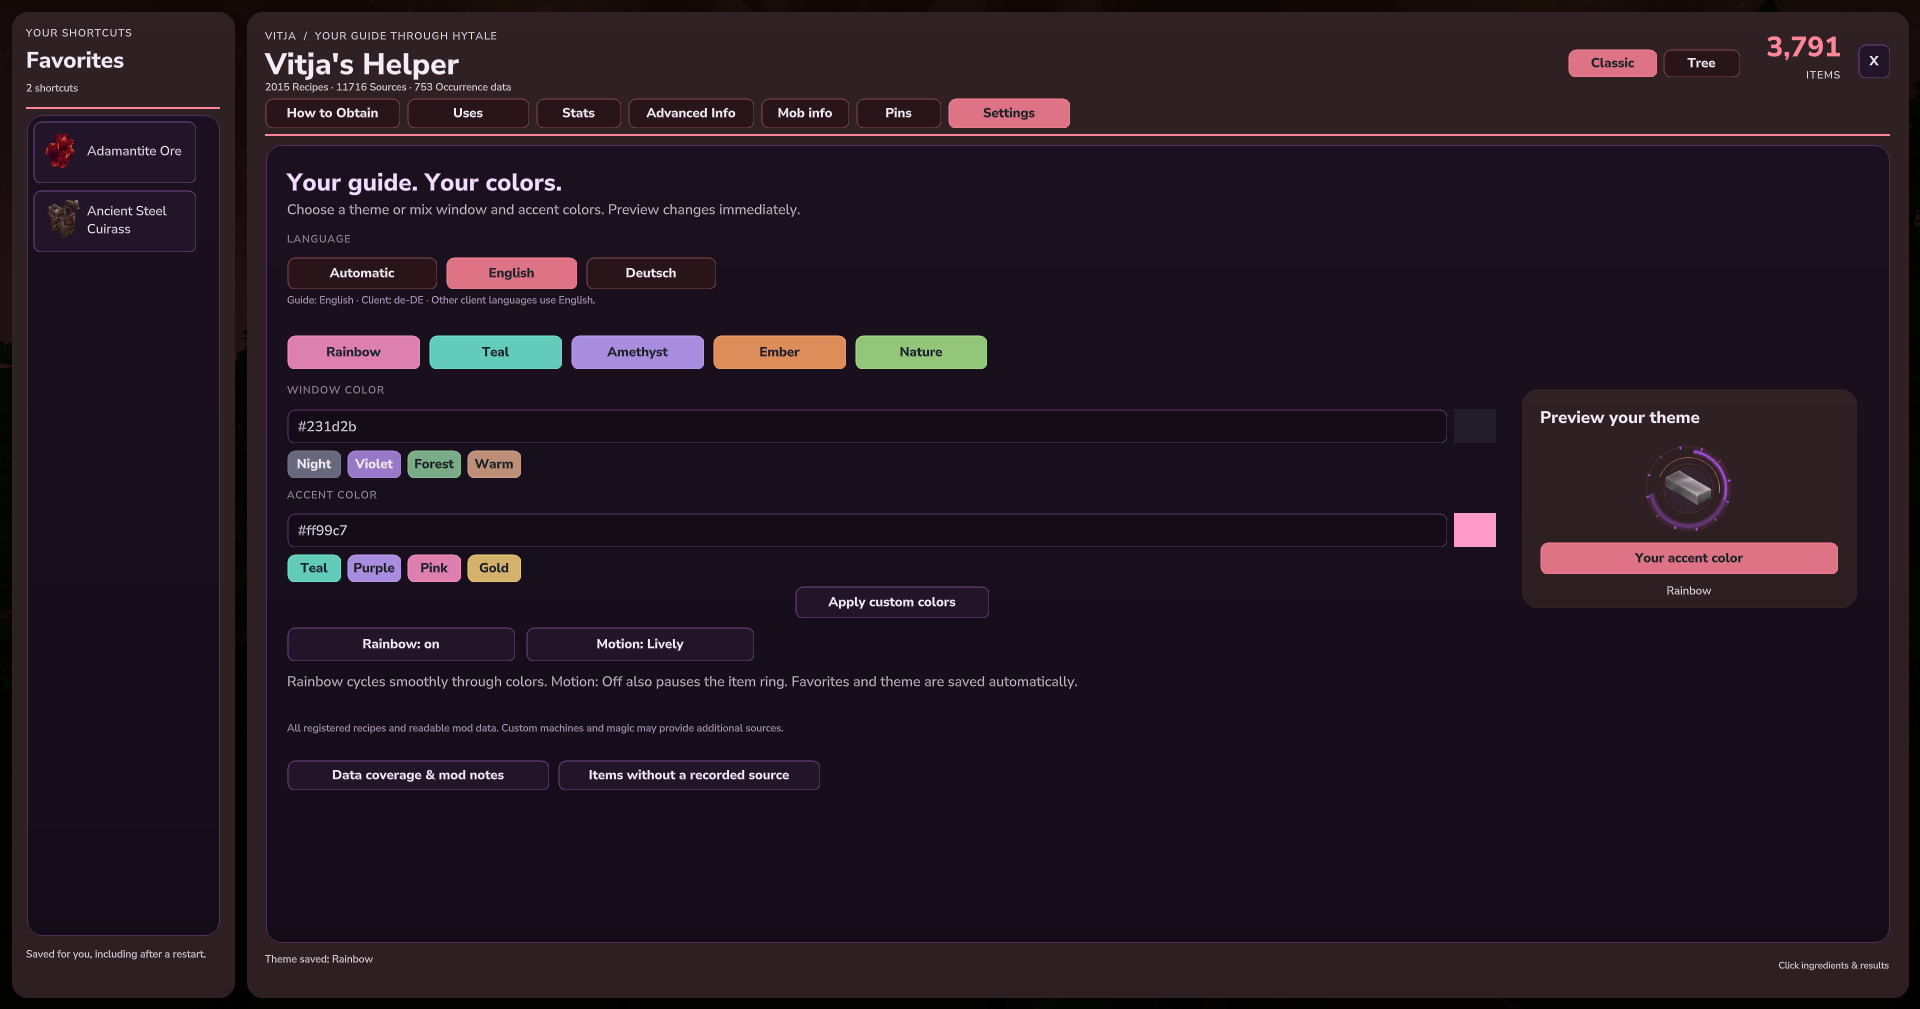Open Data coverage & mod notes
Screen dimensions: 1920x1009
point(418,775)
